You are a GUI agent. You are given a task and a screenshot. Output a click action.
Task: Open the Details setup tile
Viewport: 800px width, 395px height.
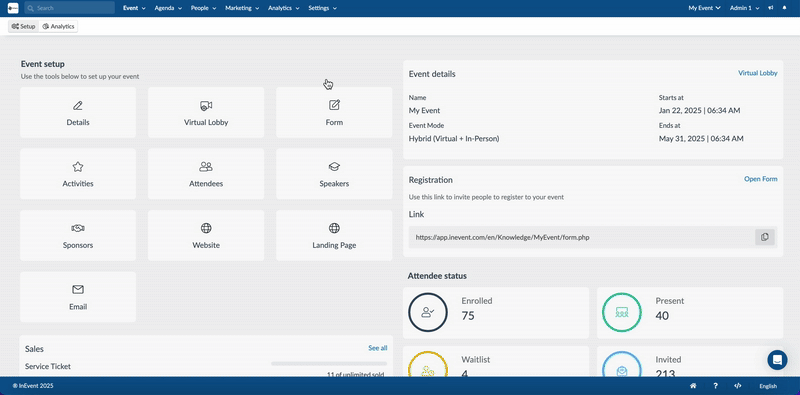78,112
